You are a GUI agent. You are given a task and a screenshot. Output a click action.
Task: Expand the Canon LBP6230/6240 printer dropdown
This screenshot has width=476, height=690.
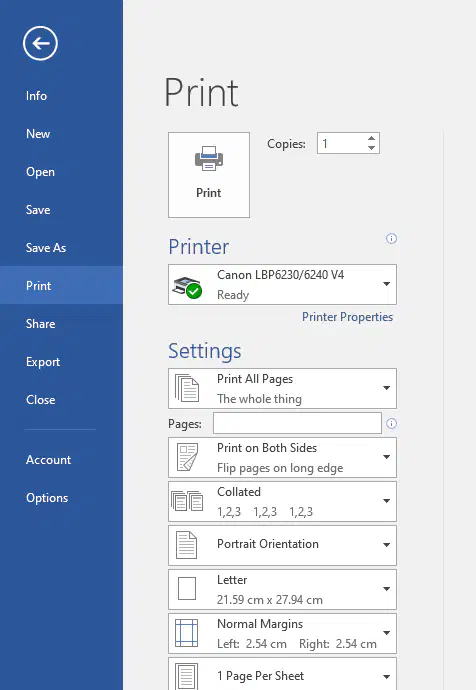click(x=282, y=284)
